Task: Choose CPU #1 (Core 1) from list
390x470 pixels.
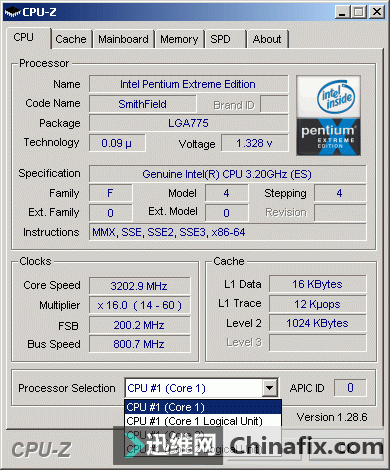Action: (x=203, y=407)
